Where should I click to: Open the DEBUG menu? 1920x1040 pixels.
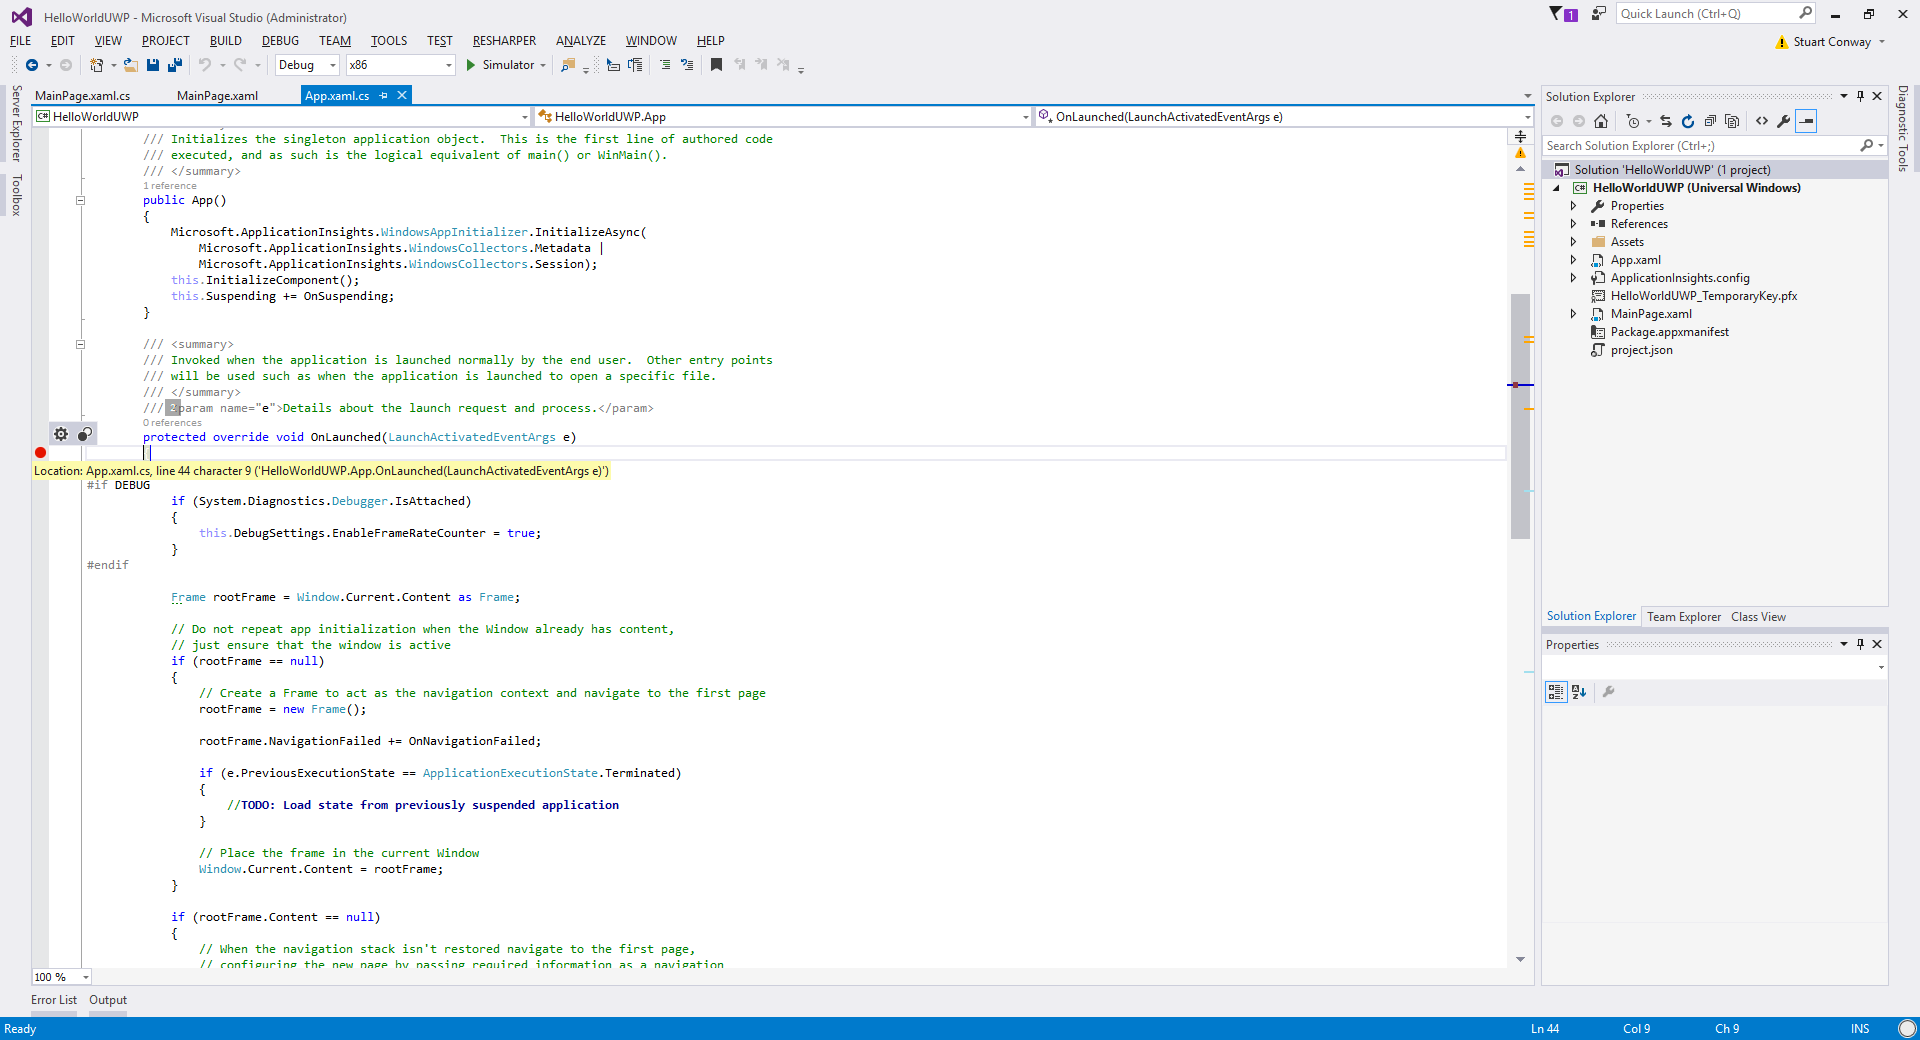pyautogui.click(x=281, y=41)
